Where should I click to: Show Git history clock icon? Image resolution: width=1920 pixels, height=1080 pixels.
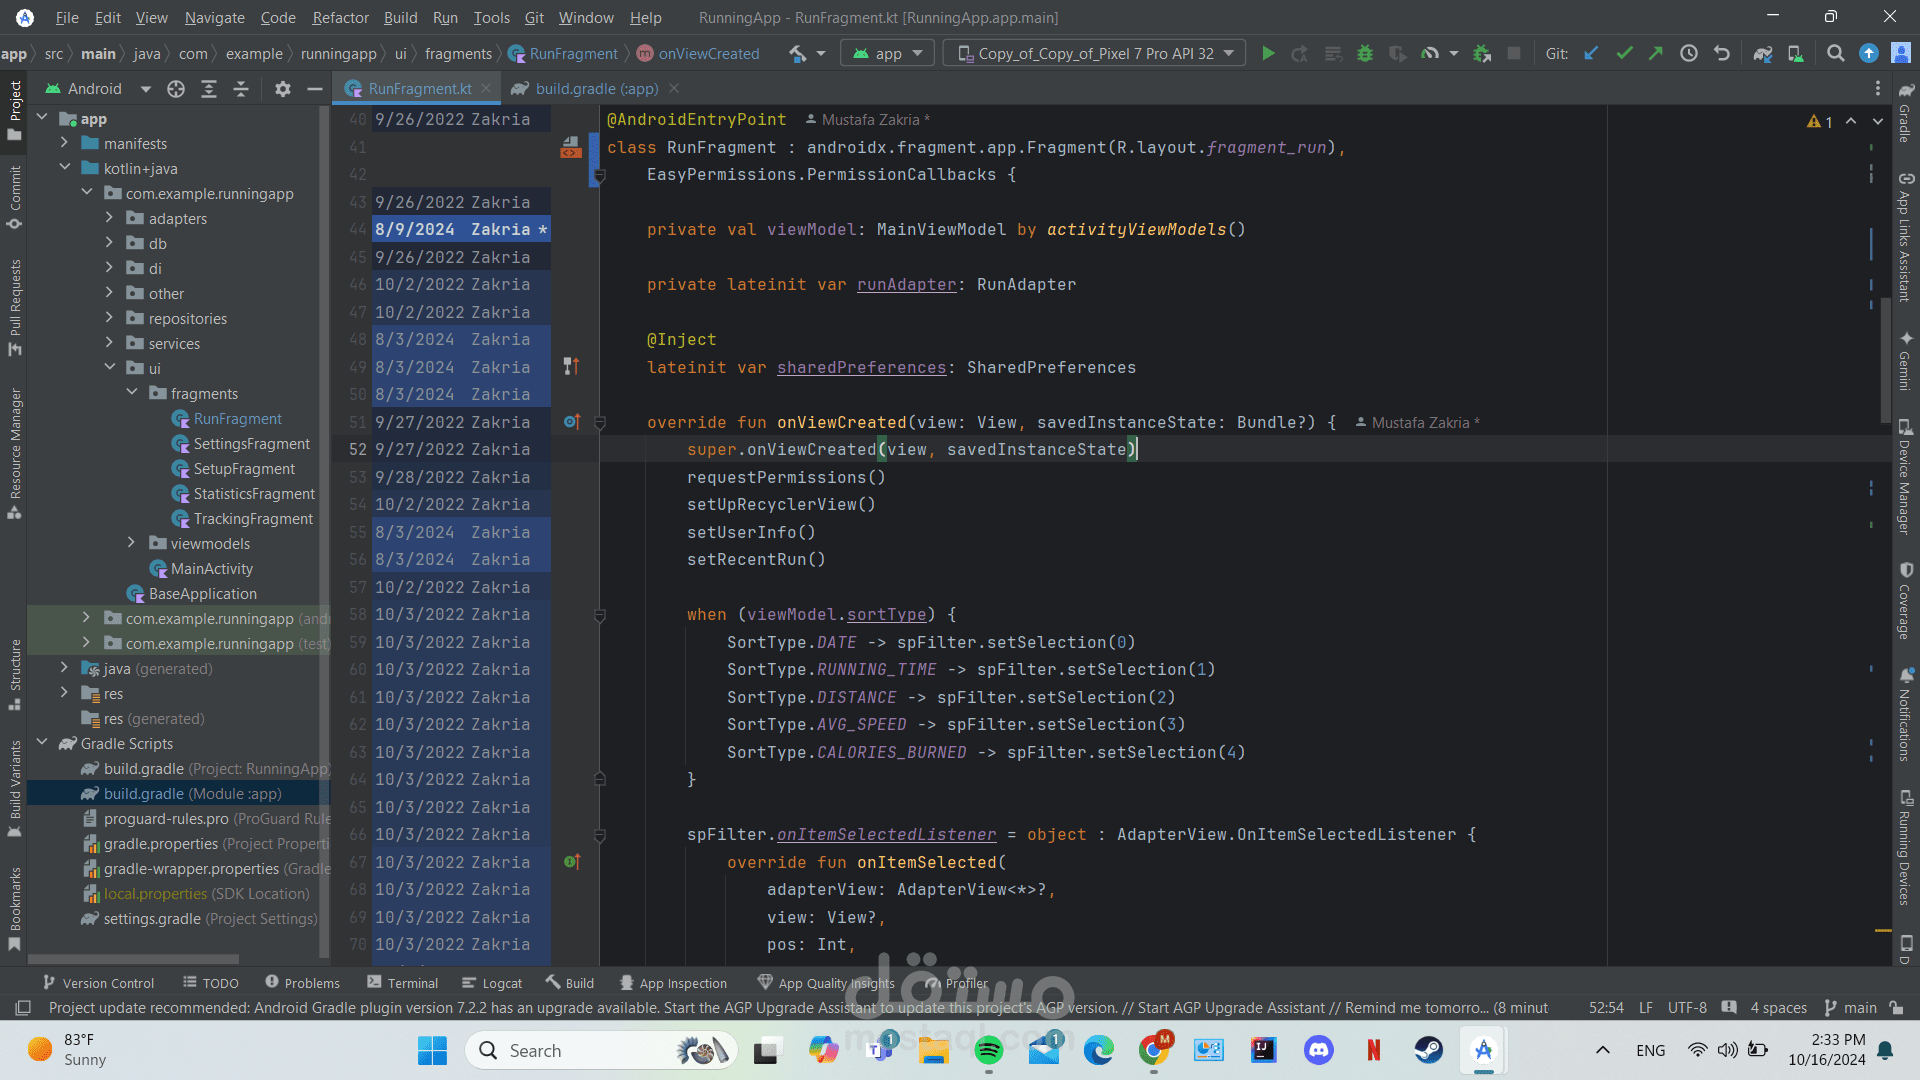[1689, 54]
